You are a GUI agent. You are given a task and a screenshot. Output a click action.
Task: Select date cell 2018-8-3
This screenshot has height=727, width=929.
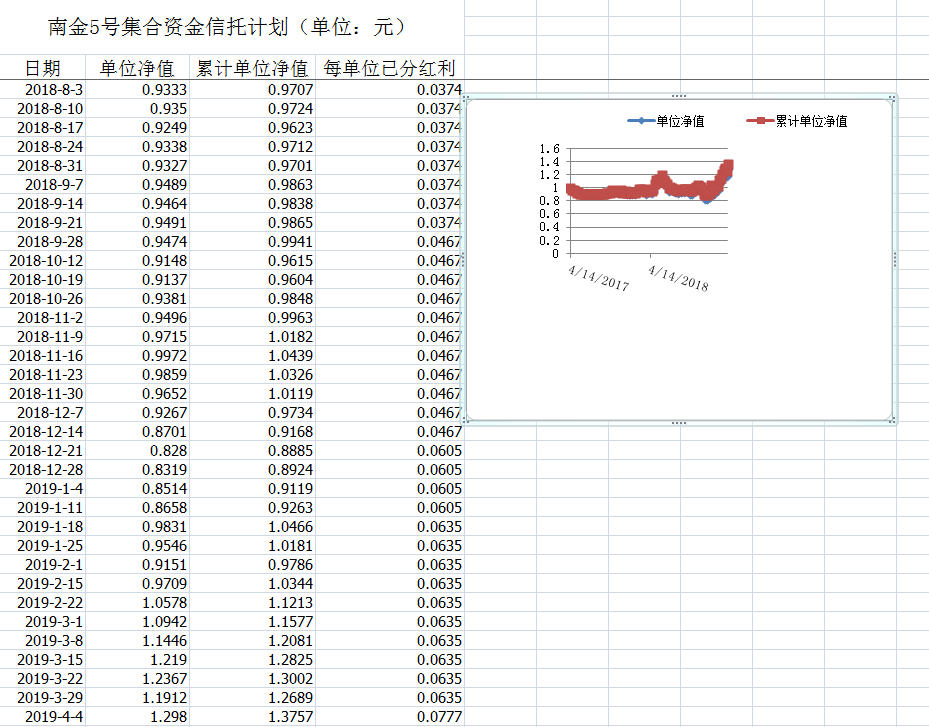(x=43, y=89)
